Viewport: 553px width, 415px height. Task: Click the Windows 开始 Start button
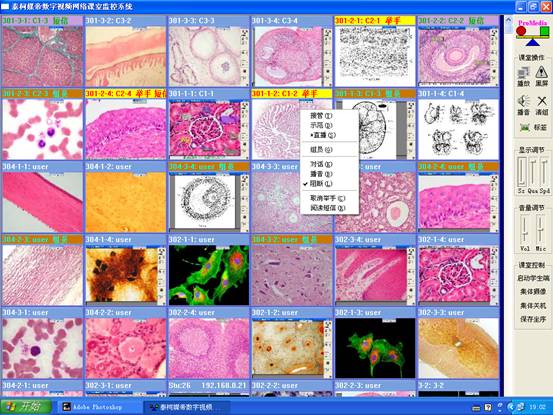pos(26,407)
